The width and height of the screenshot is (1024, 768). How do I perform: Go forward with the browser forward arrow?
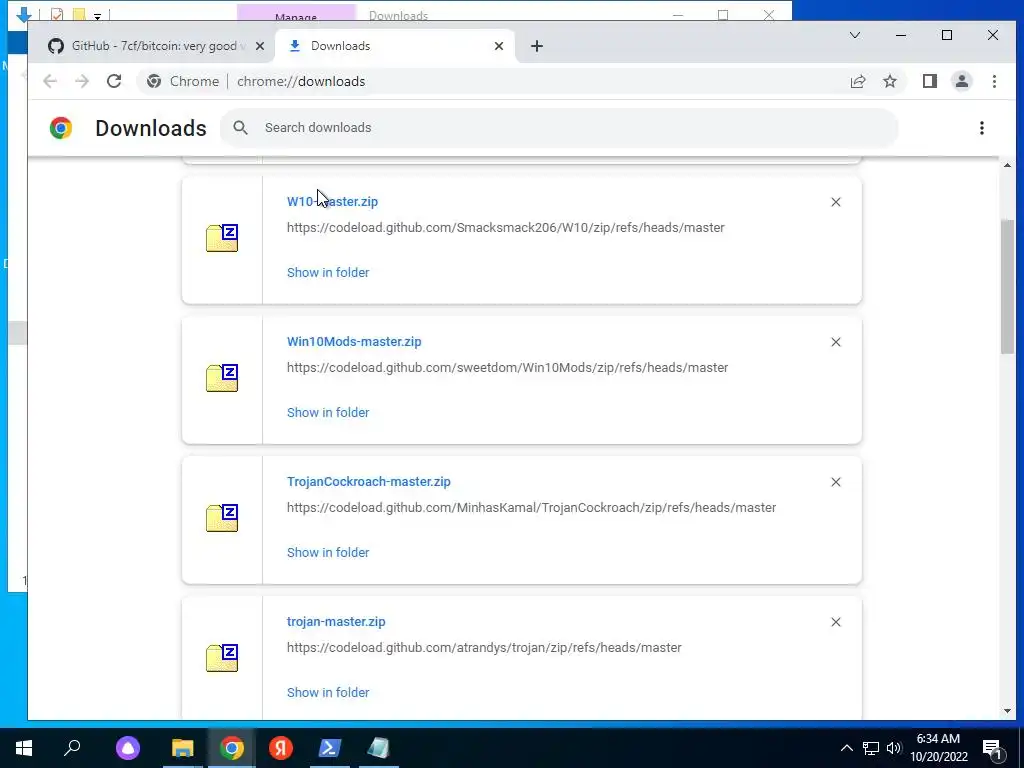click(82, 81)
